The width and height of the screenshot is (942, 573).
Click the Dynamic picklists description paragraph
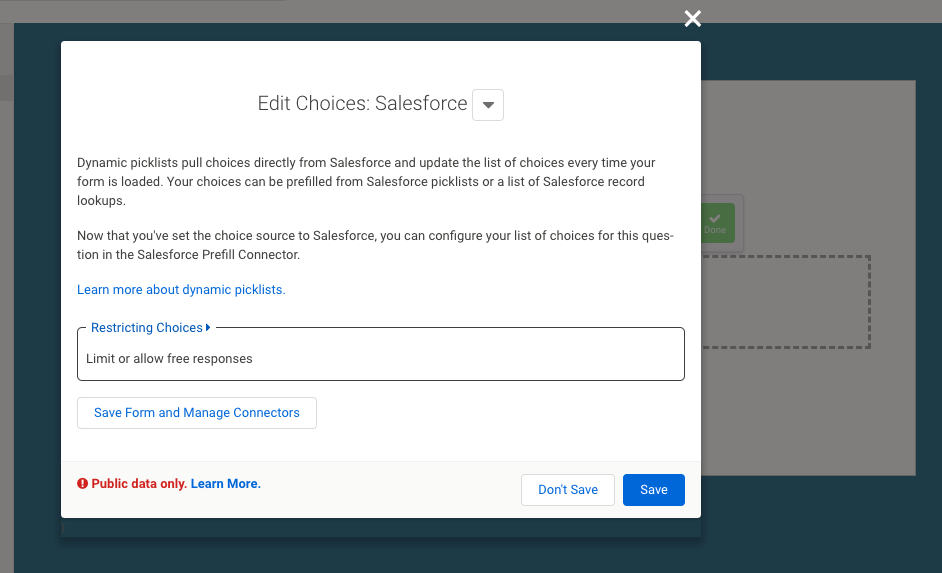click(x=366, y=181)
